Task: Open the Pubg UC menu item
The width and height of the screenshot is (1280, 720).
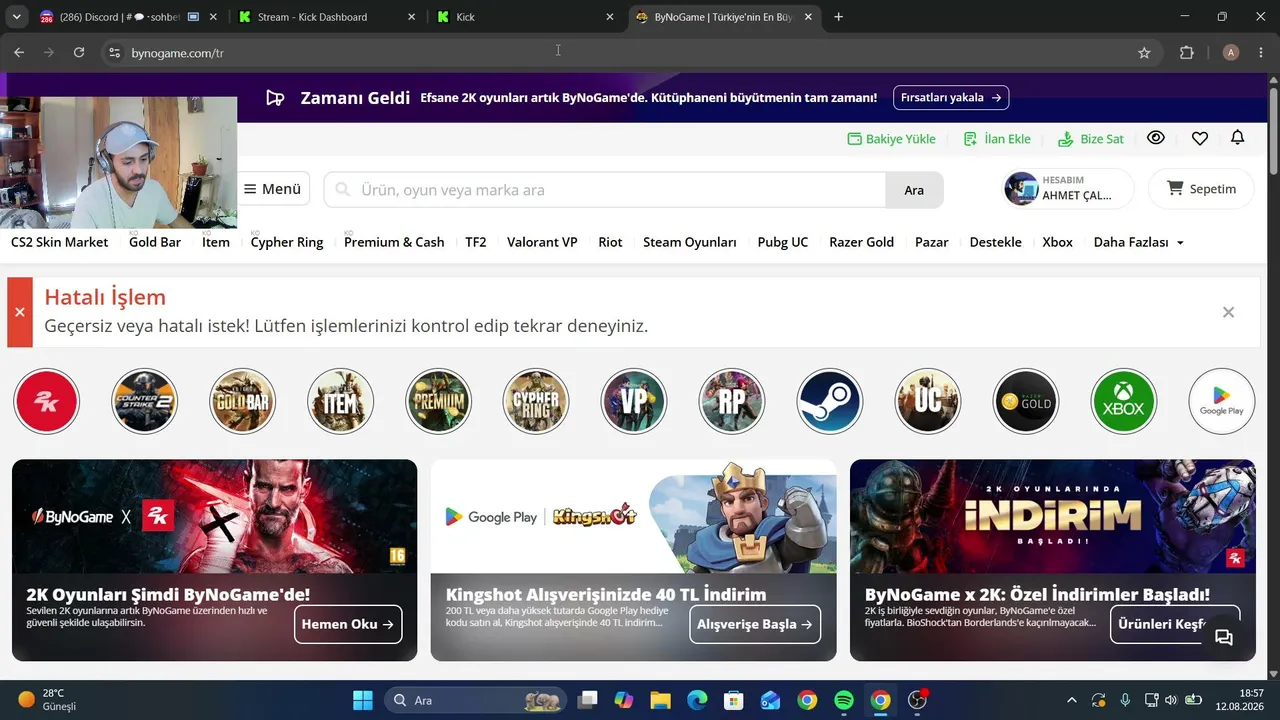Action: (783, 242)
